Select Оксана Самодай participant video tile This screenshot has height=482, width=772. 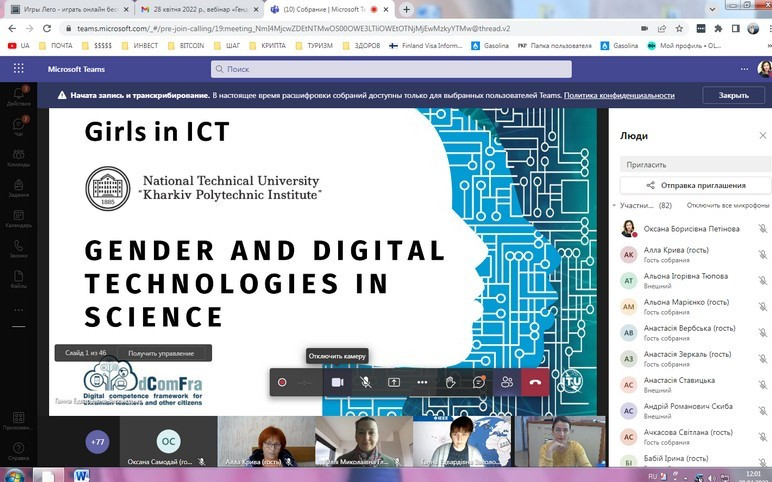168,442
